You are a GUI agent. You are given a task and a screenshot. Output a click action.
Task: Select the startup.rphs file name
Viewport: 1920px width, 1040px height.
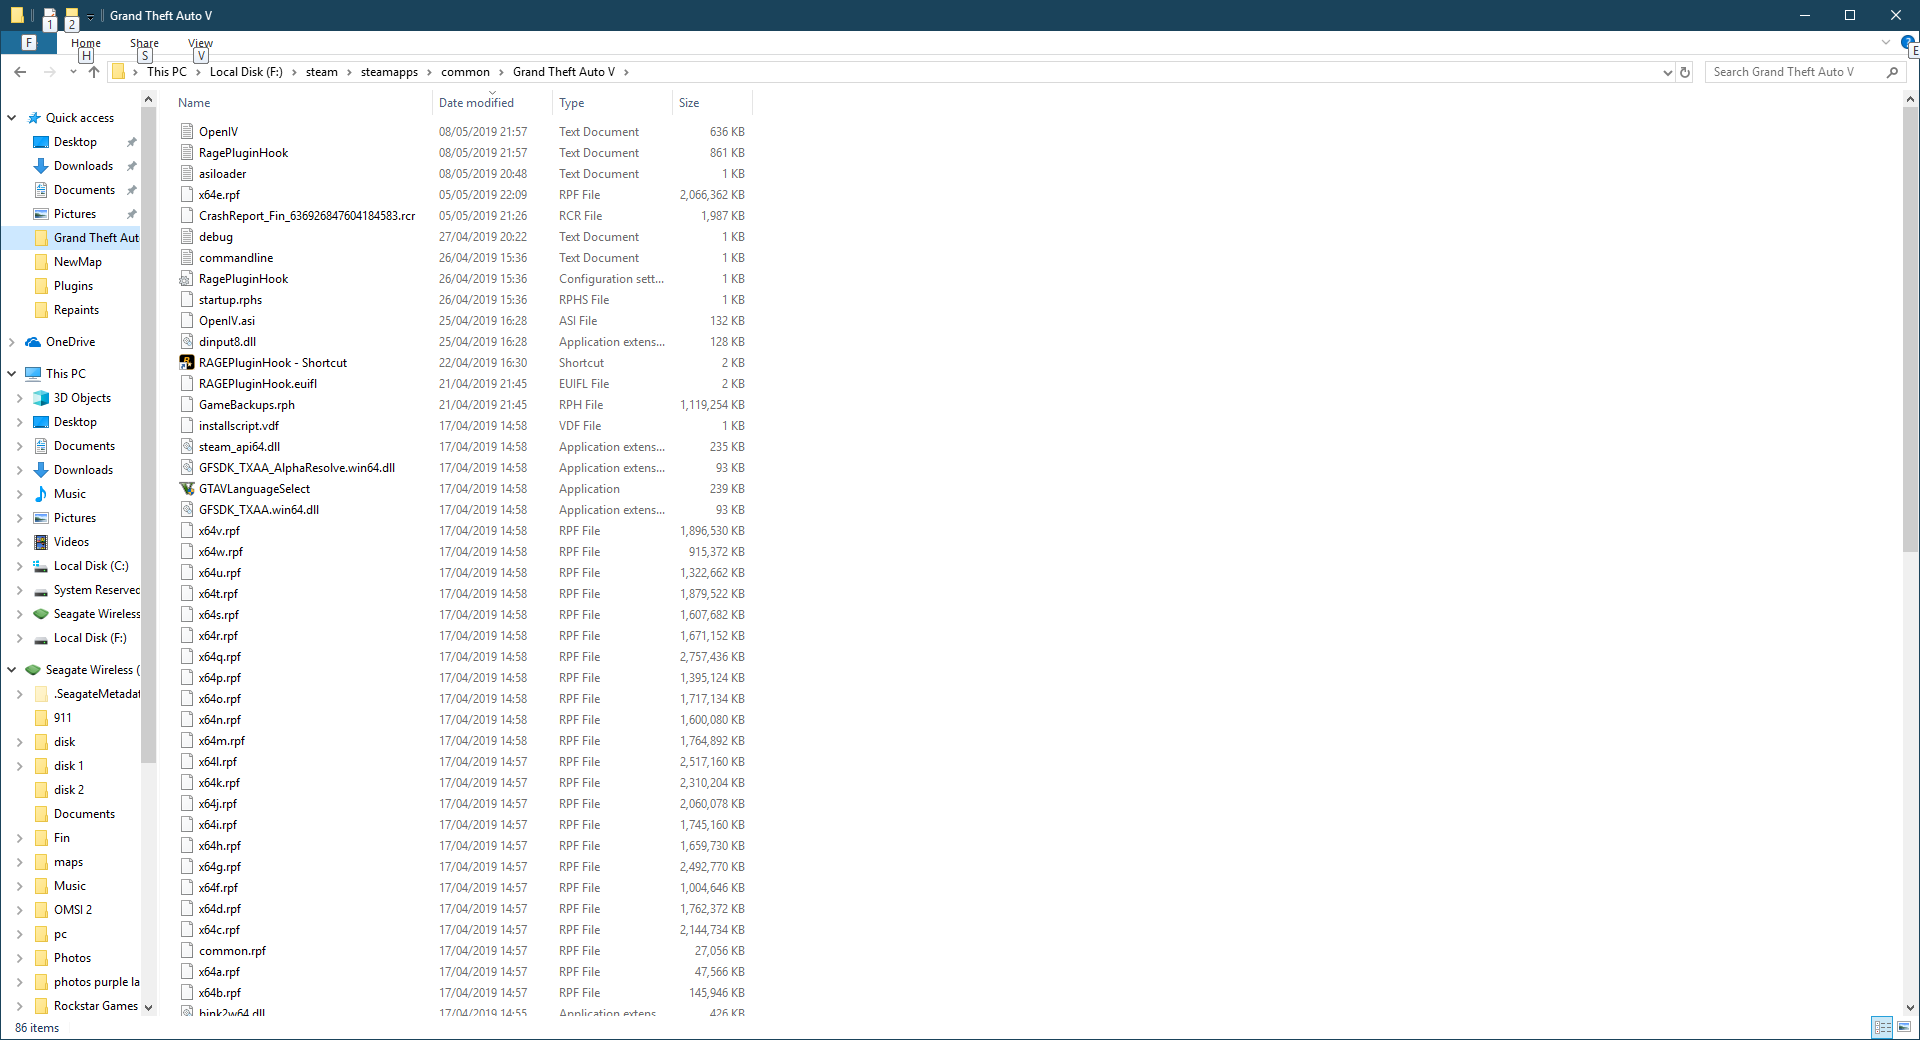[230, 300]
